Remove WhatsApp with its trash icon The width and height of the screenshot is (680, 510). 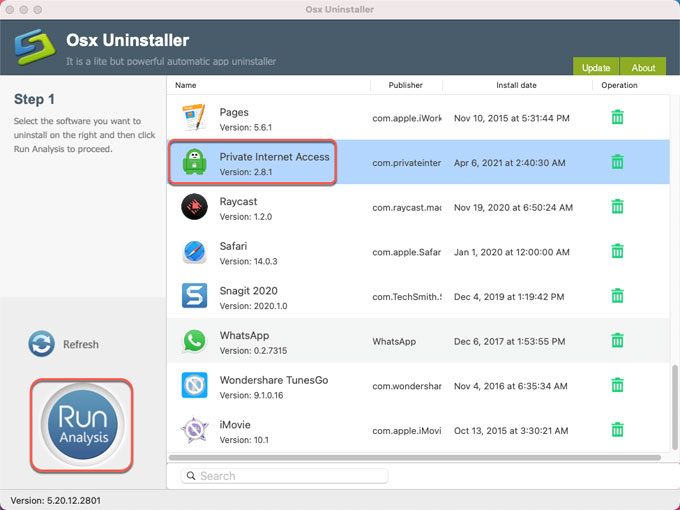[618, 340]
